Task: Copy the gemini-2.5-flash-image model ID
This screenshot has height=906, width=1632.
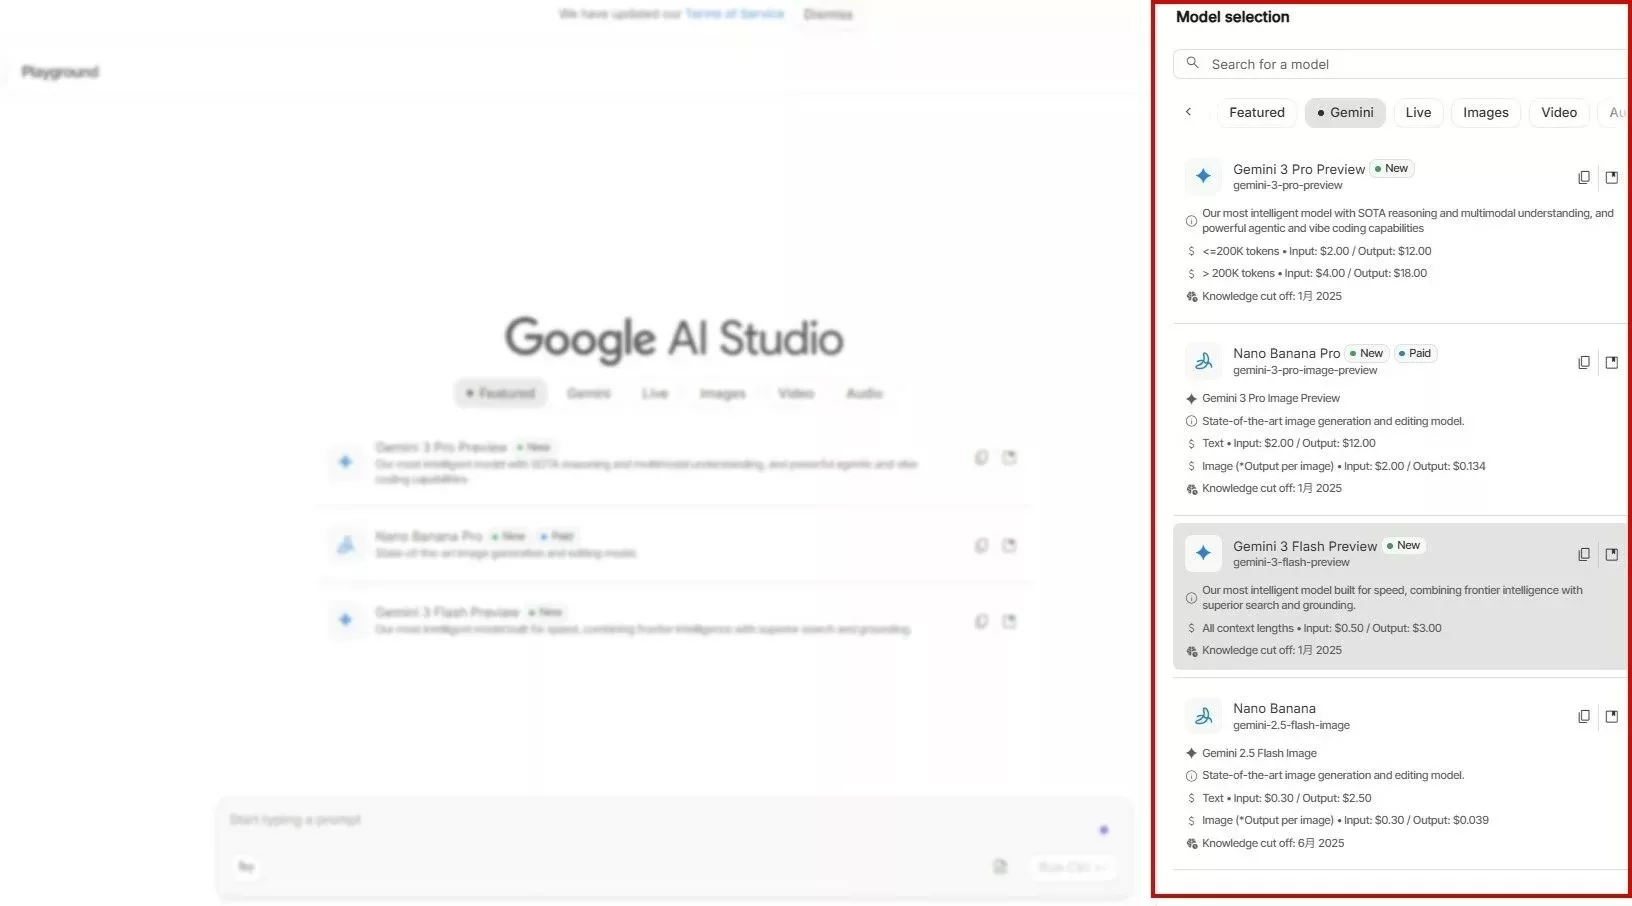Action: [1584, 716]
